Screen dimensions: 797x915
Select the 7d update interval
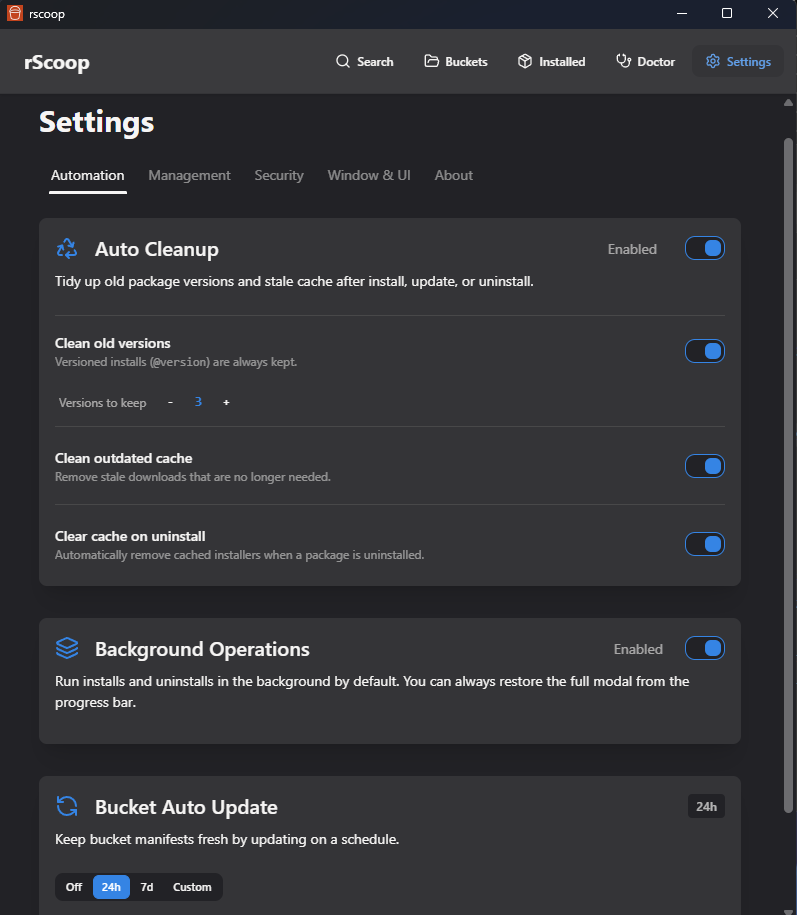point(147,887)
